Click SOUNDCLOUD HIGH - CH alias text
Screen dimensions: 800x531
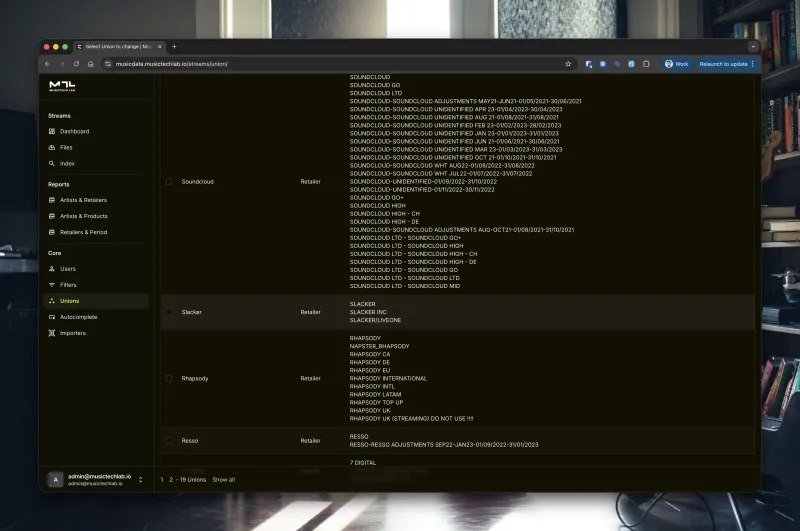[x=385, y=214]
